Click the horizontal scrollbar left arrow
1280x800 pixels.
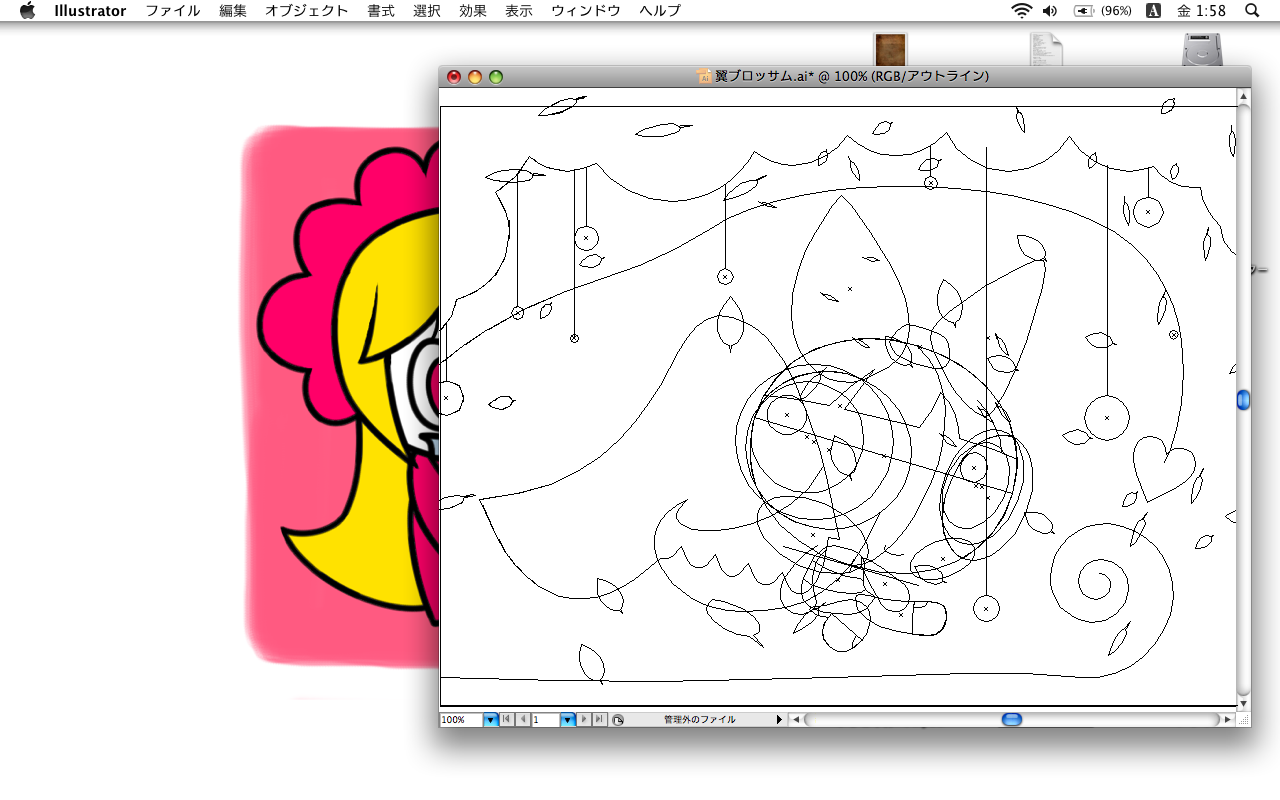(796, 720)
